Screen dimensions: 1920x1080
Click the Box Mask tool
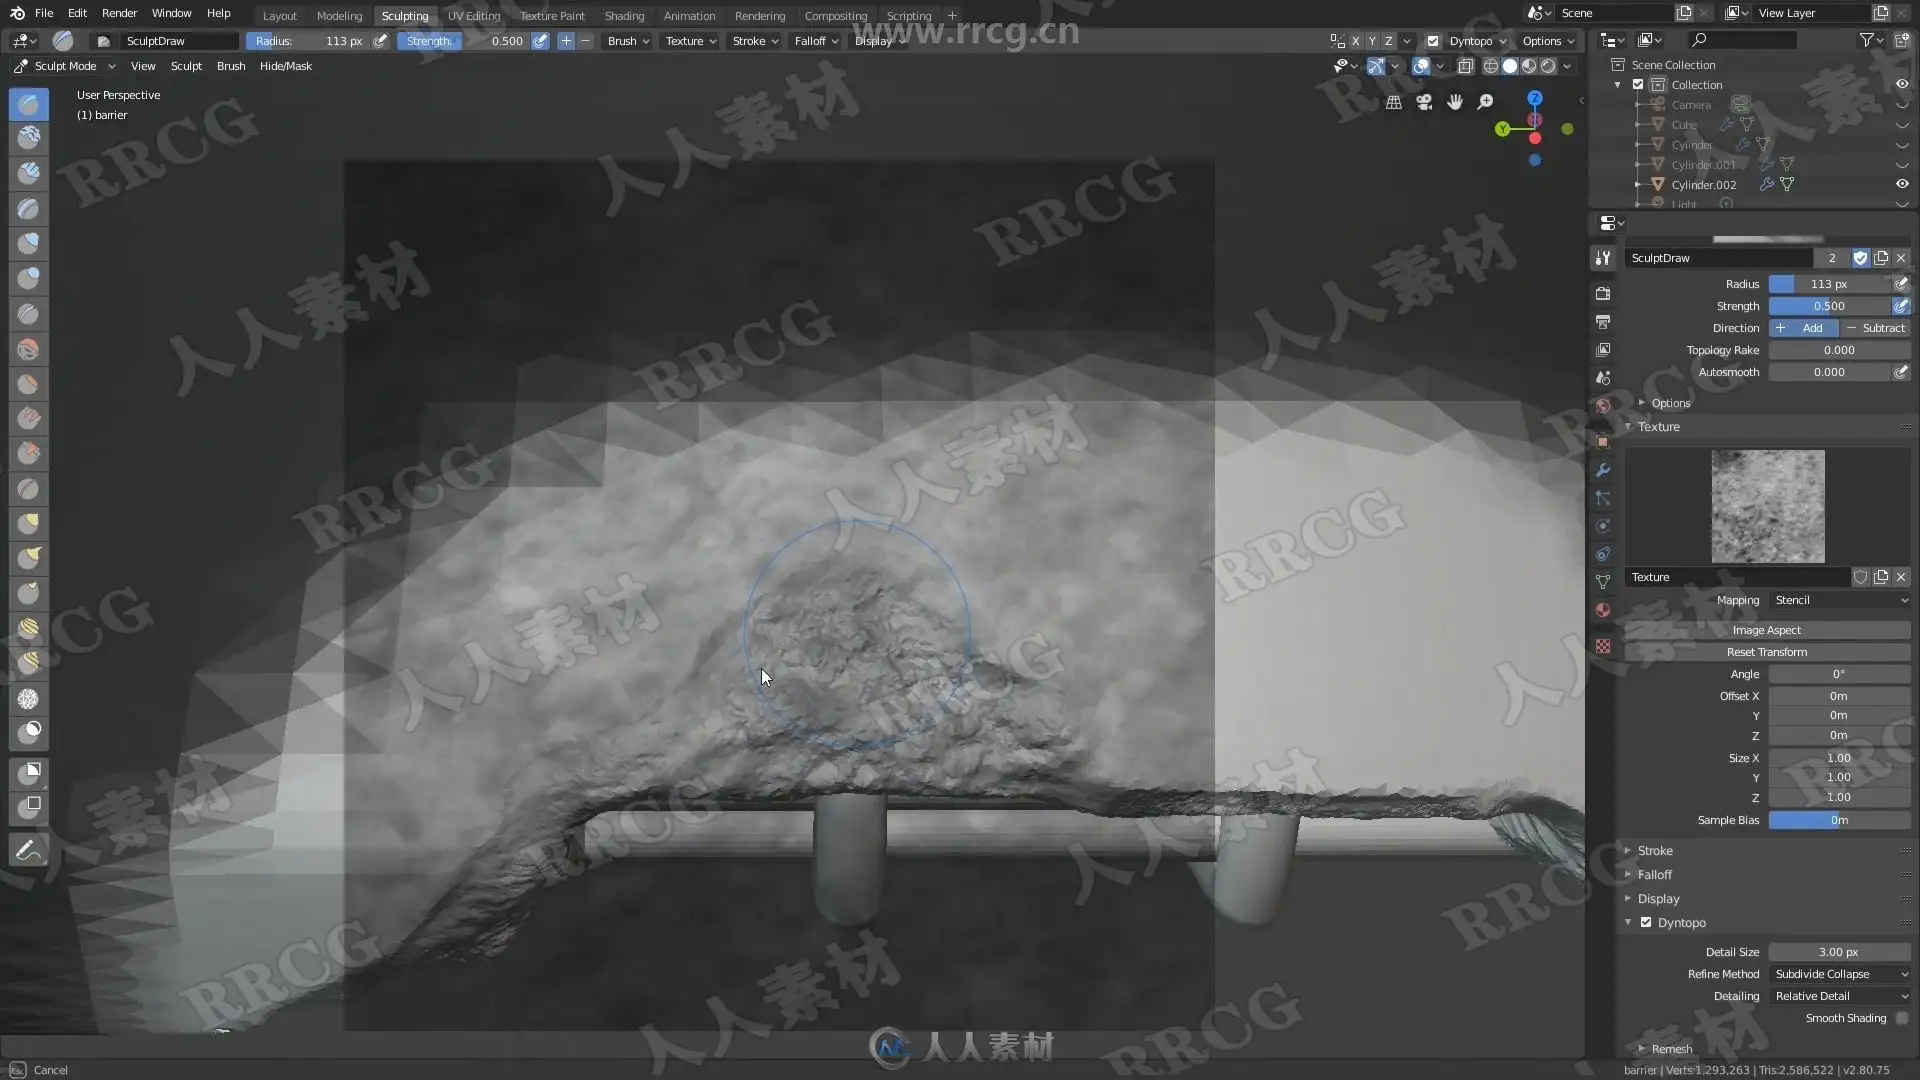coord(29,772)
